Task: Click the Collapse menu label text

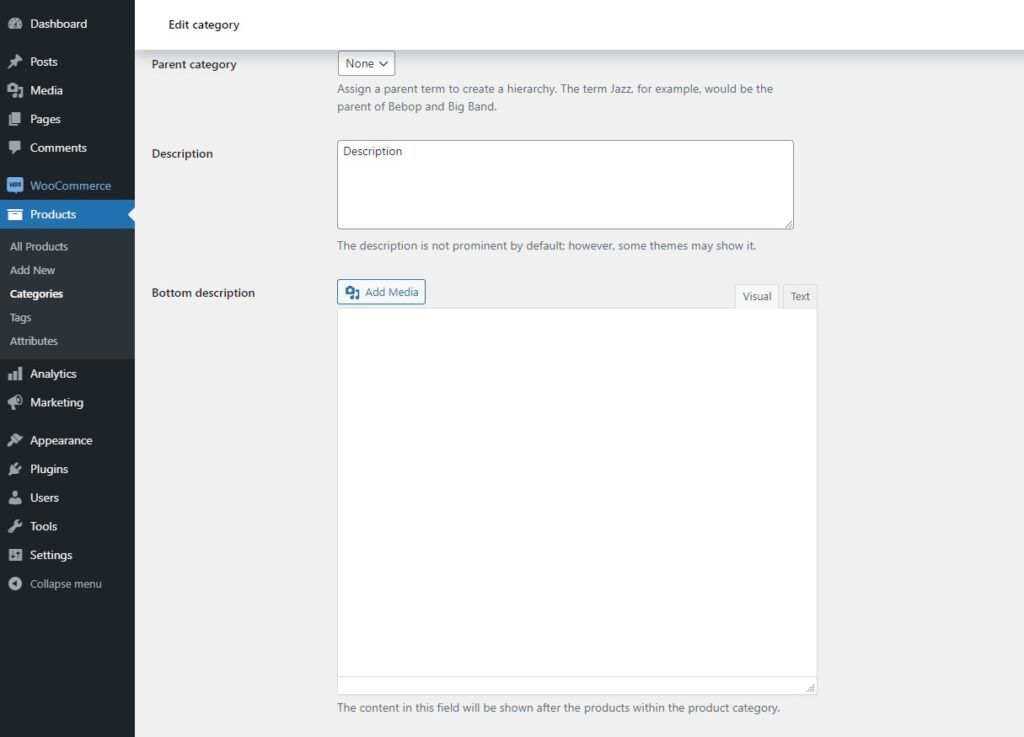Action: coord(65,584)
